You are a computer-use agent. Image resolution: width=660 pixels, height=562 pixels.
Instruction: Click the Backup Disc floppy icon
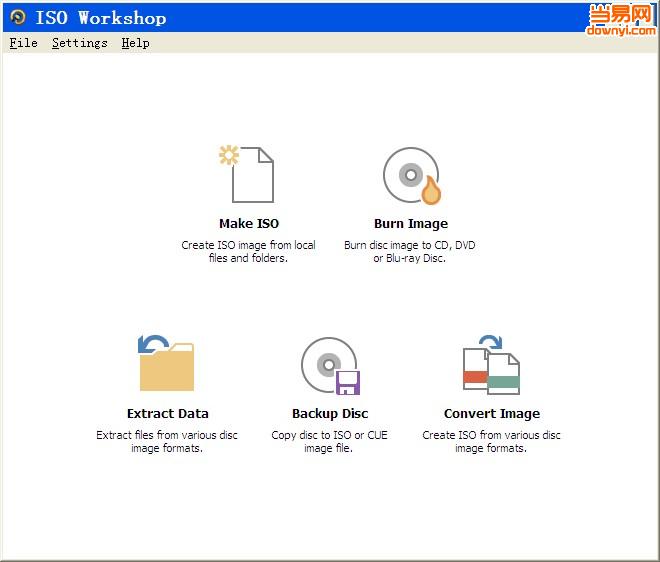pos(331,366)
